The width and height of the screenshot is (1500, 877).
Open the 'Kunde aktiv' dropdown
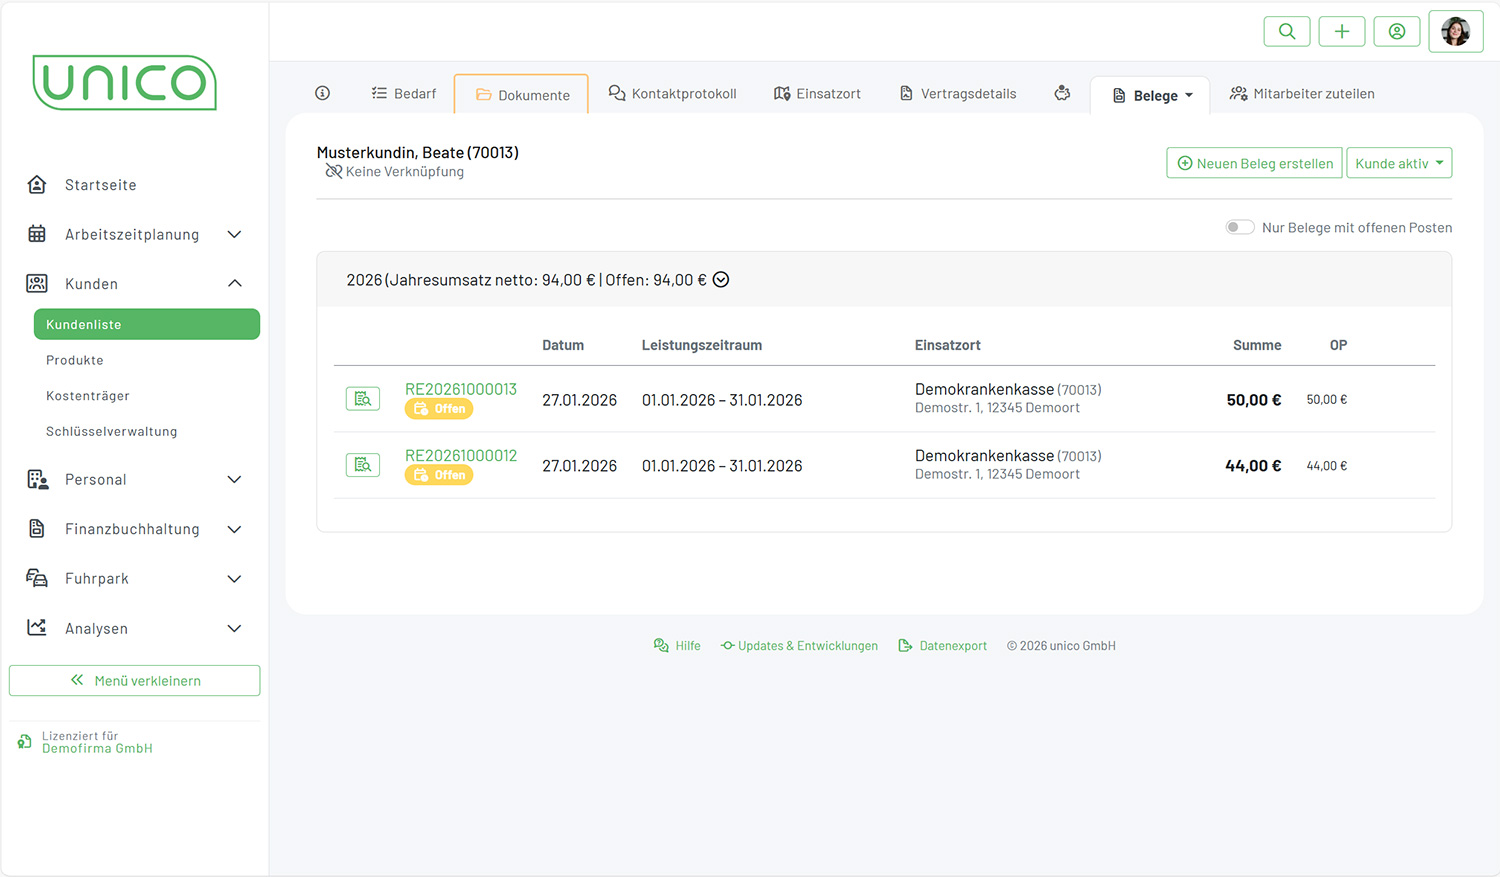(x=1398, y=163)
